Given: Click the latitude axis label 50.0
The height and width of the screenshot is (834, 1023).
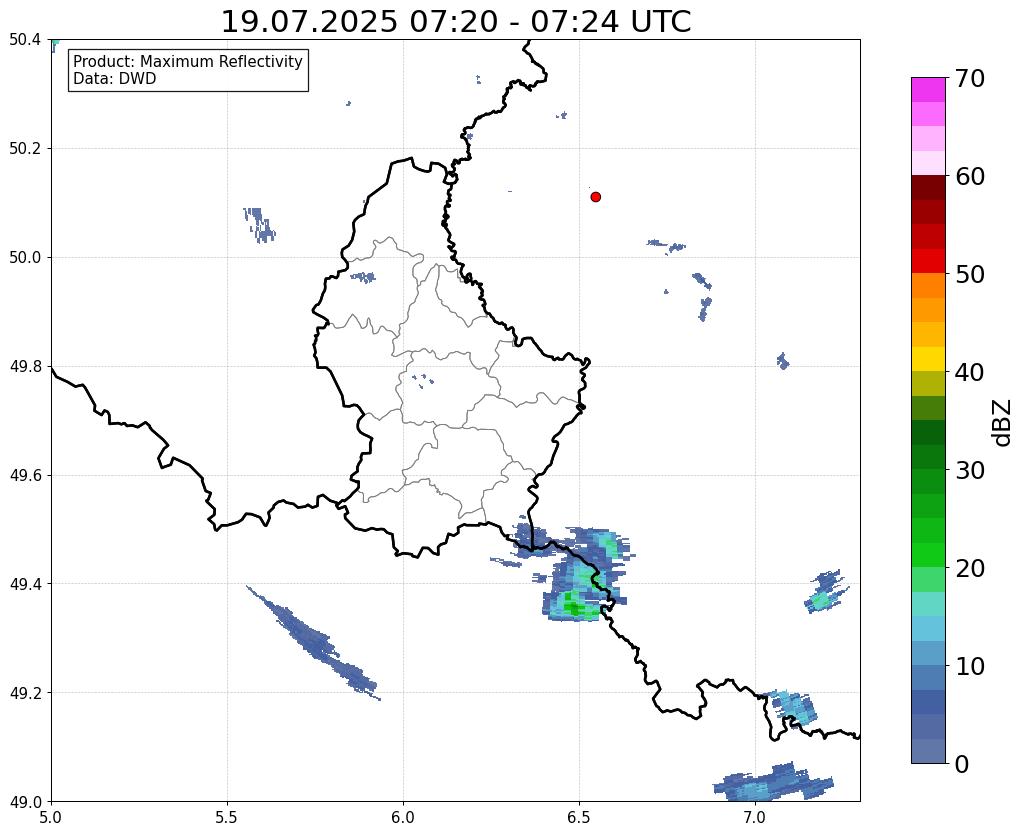Looking at the screenshot, I should coord(25,258).
